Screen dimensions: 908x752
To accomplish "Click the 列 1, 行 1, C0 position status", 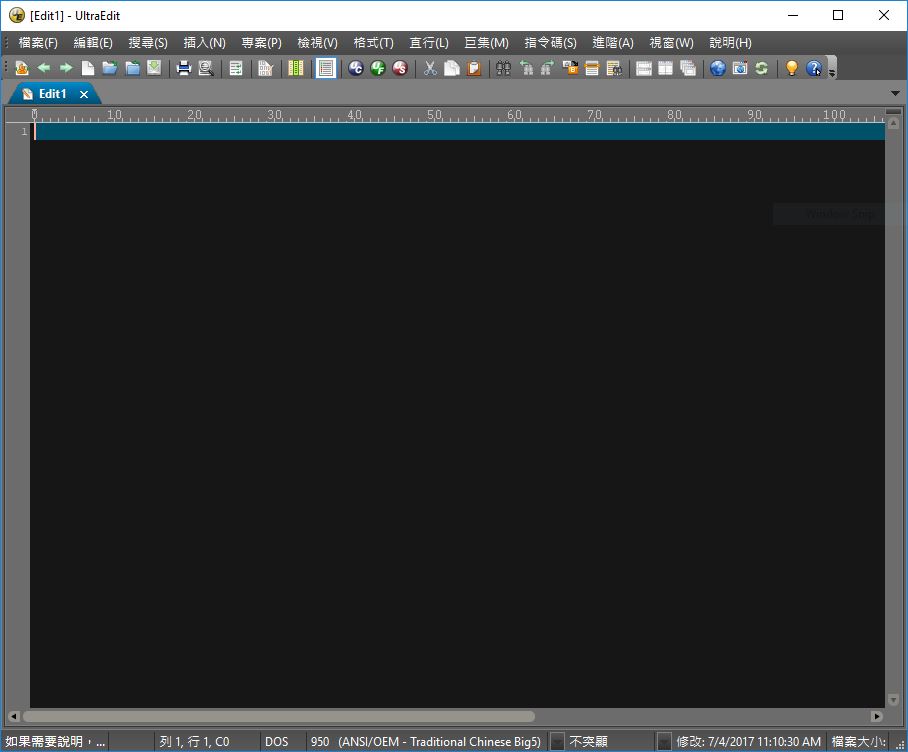I will [x=195, y=742].
